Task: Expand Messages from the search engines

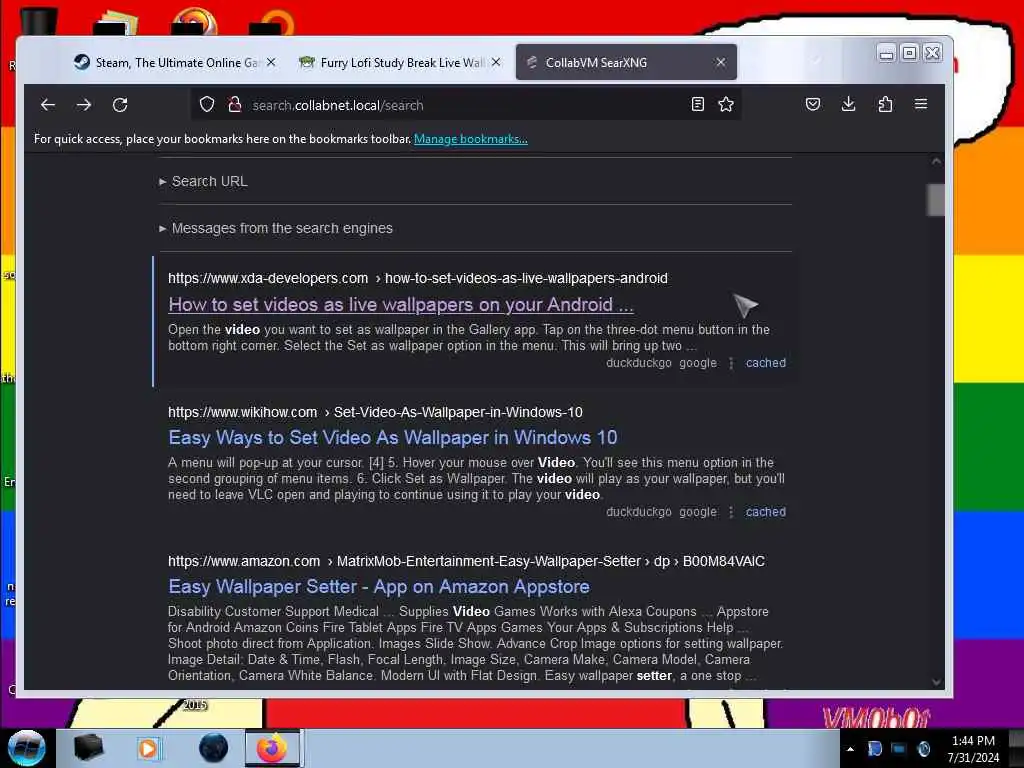Action: coord(276,229)
